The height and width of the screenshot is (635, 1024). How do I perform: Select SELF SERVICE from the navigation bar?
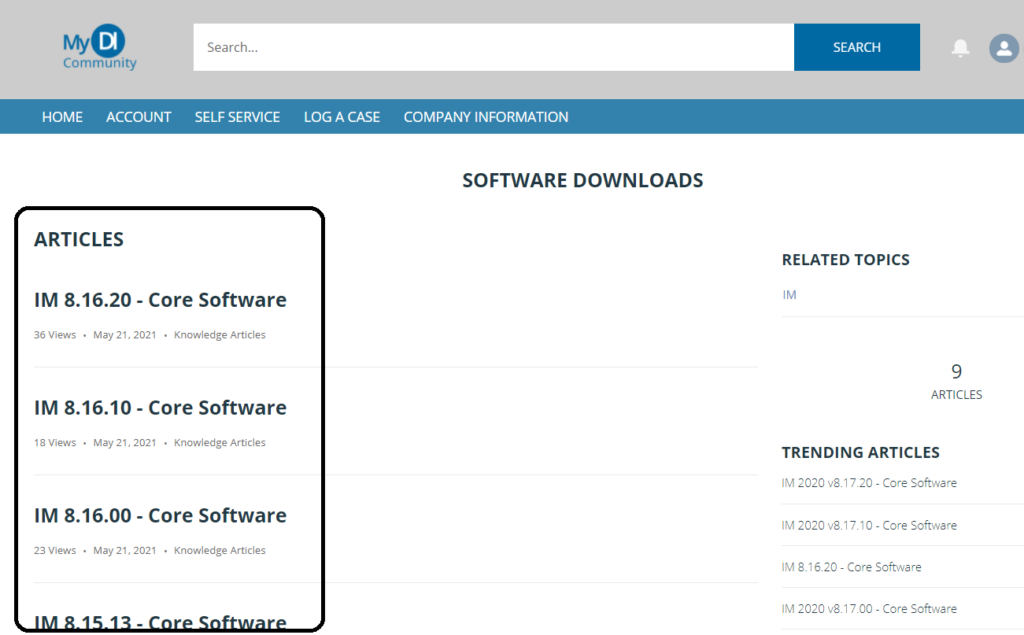(x=237, y=116)
